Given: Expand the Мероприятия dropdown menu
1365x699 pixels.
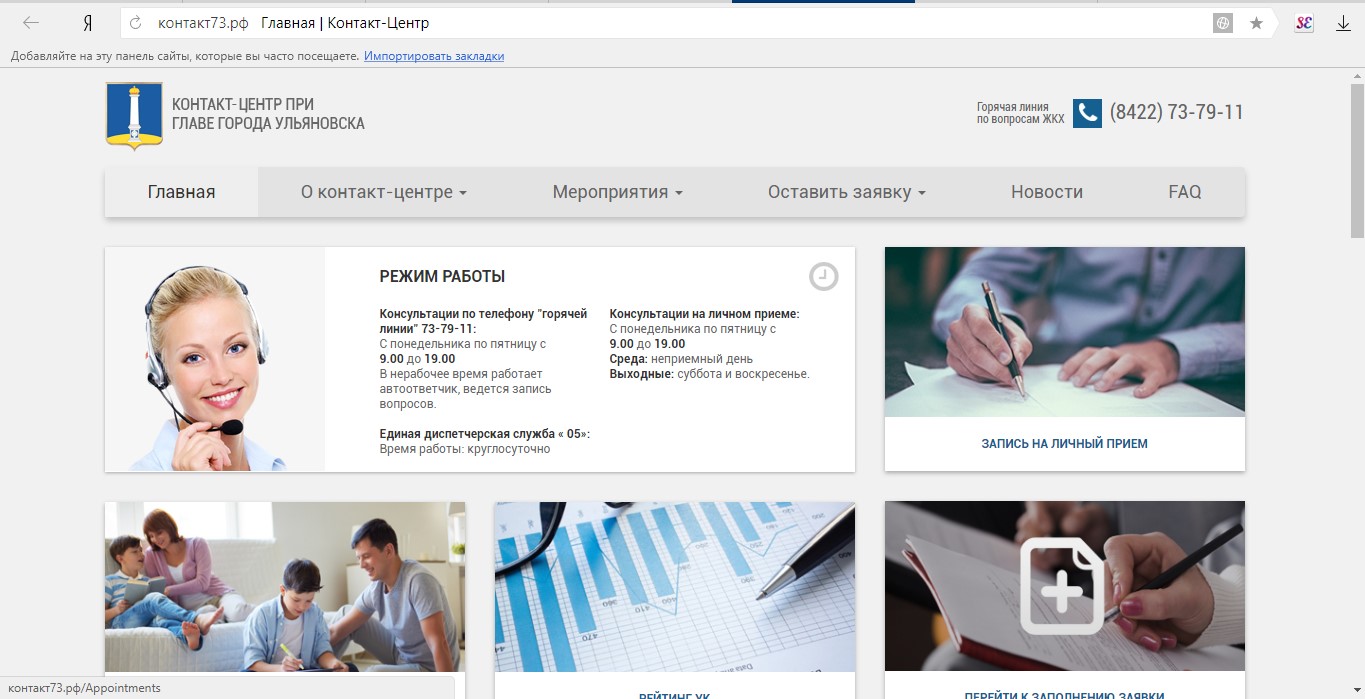Looking at the screenshot, I should (617, 192).
